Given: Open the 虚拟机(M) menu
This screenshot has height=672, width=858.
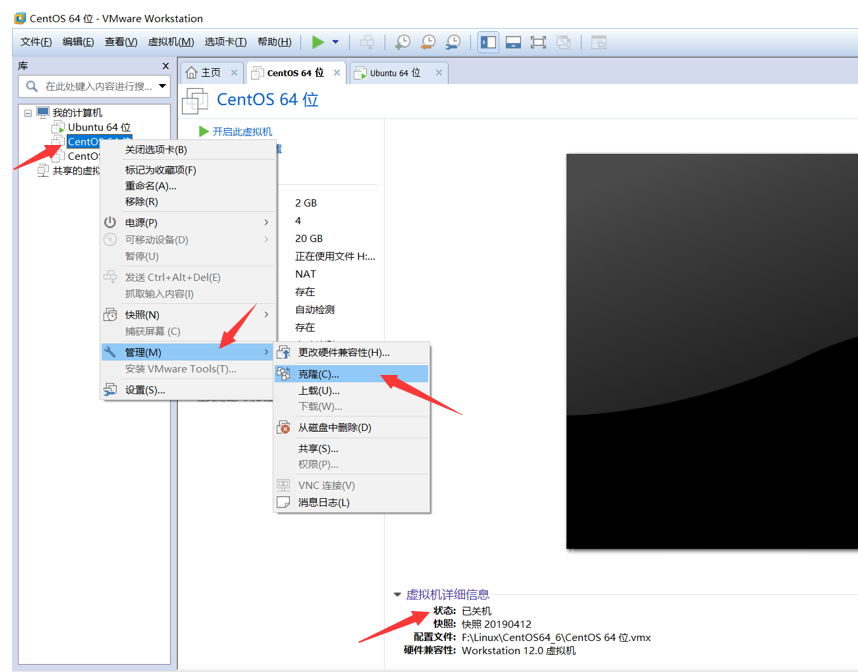Looking at the screenshot, I should point(171,42).
